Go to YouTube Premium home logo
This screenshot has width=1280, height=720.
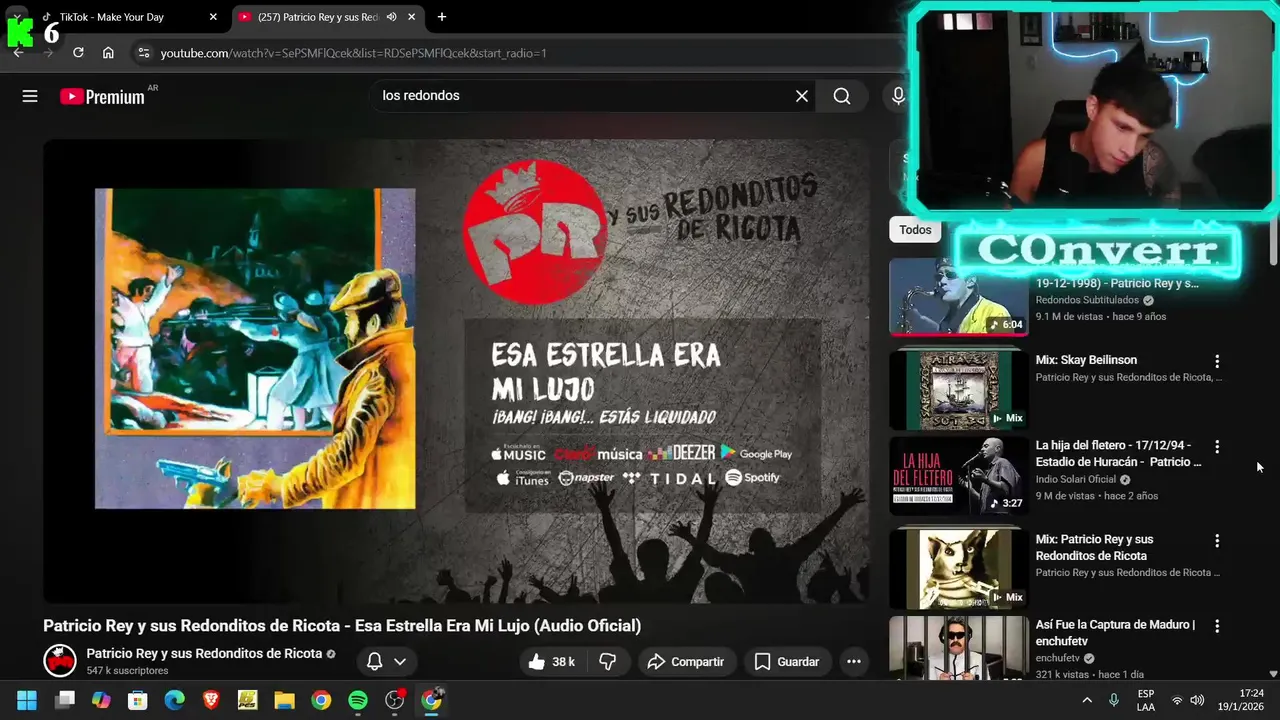click(x=102, y=97)
